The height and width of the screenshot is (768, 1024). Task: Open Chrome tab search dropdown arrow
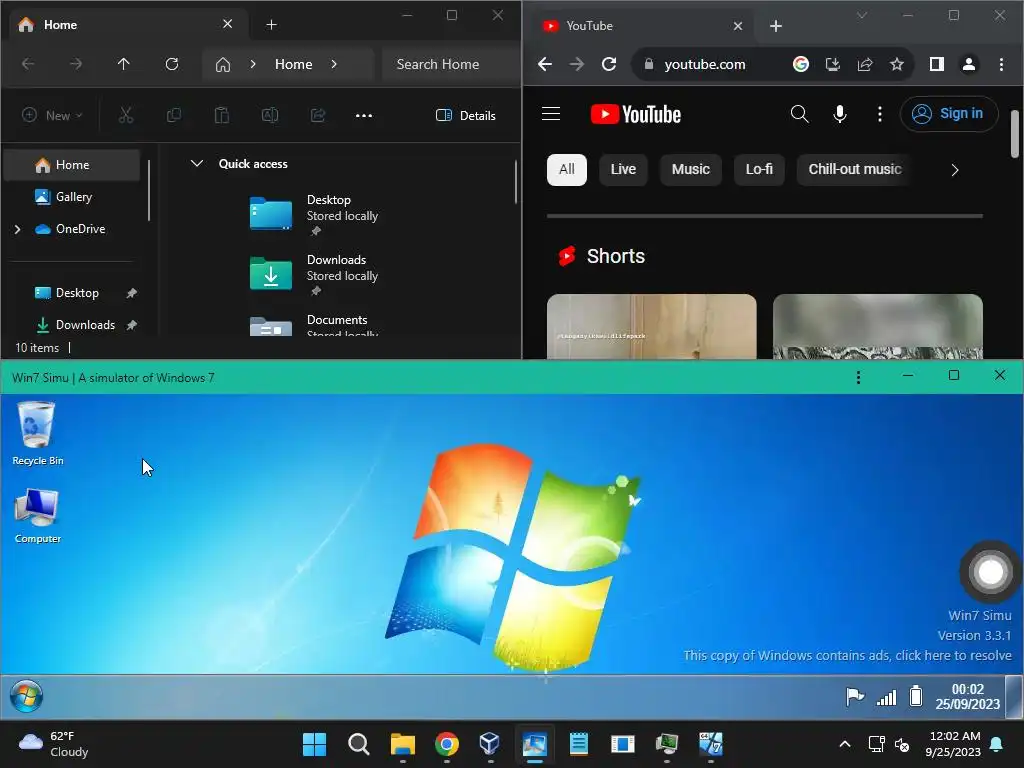(862, 15)
